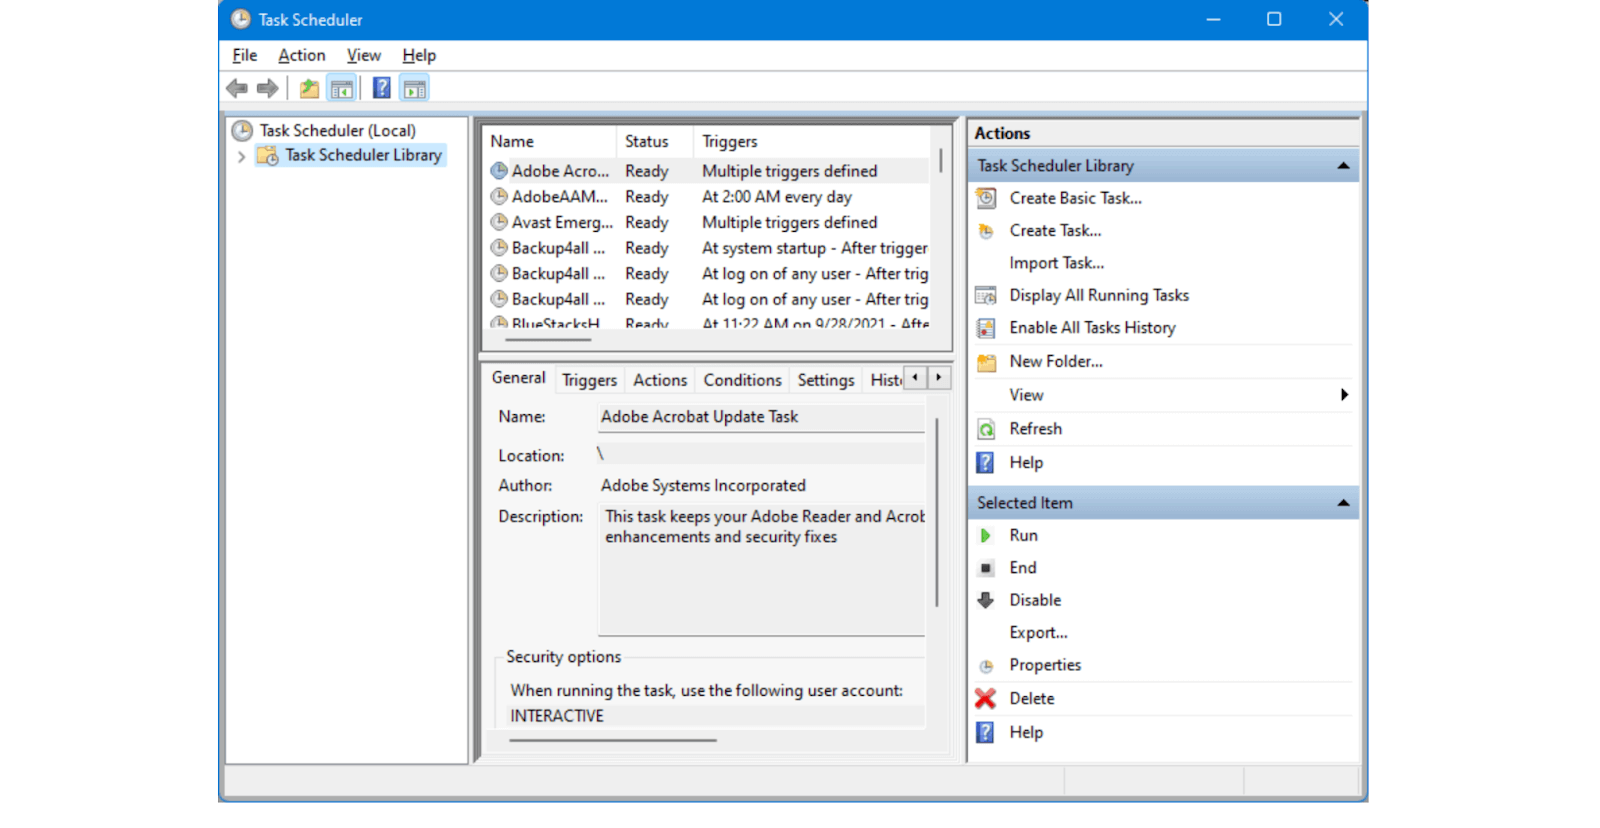Click the Enable All Tasks History icon
The image size is (1600, 828).
point(985,328)
